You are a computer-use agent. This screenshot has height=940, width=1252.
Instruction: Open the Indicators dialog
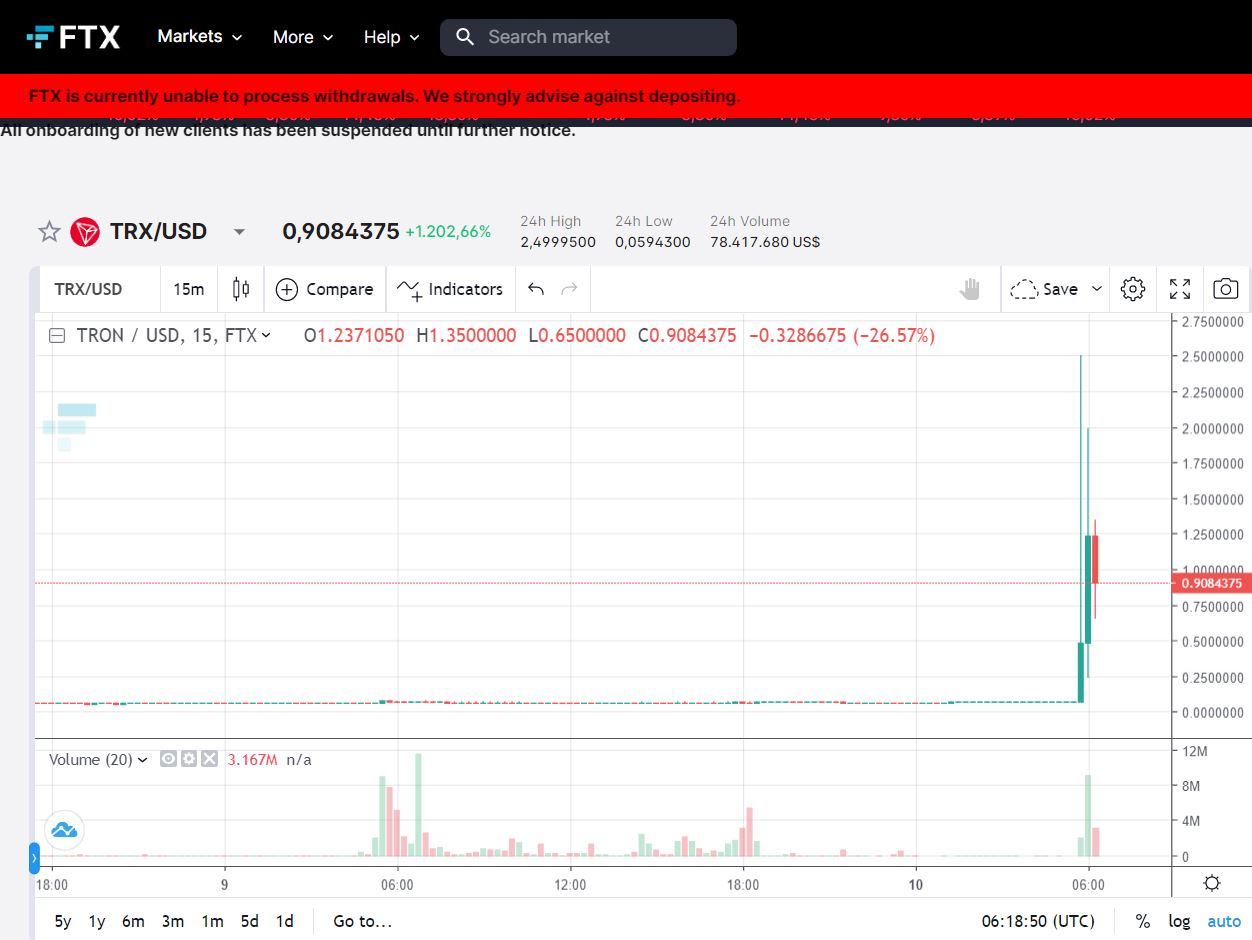(450, 289)
